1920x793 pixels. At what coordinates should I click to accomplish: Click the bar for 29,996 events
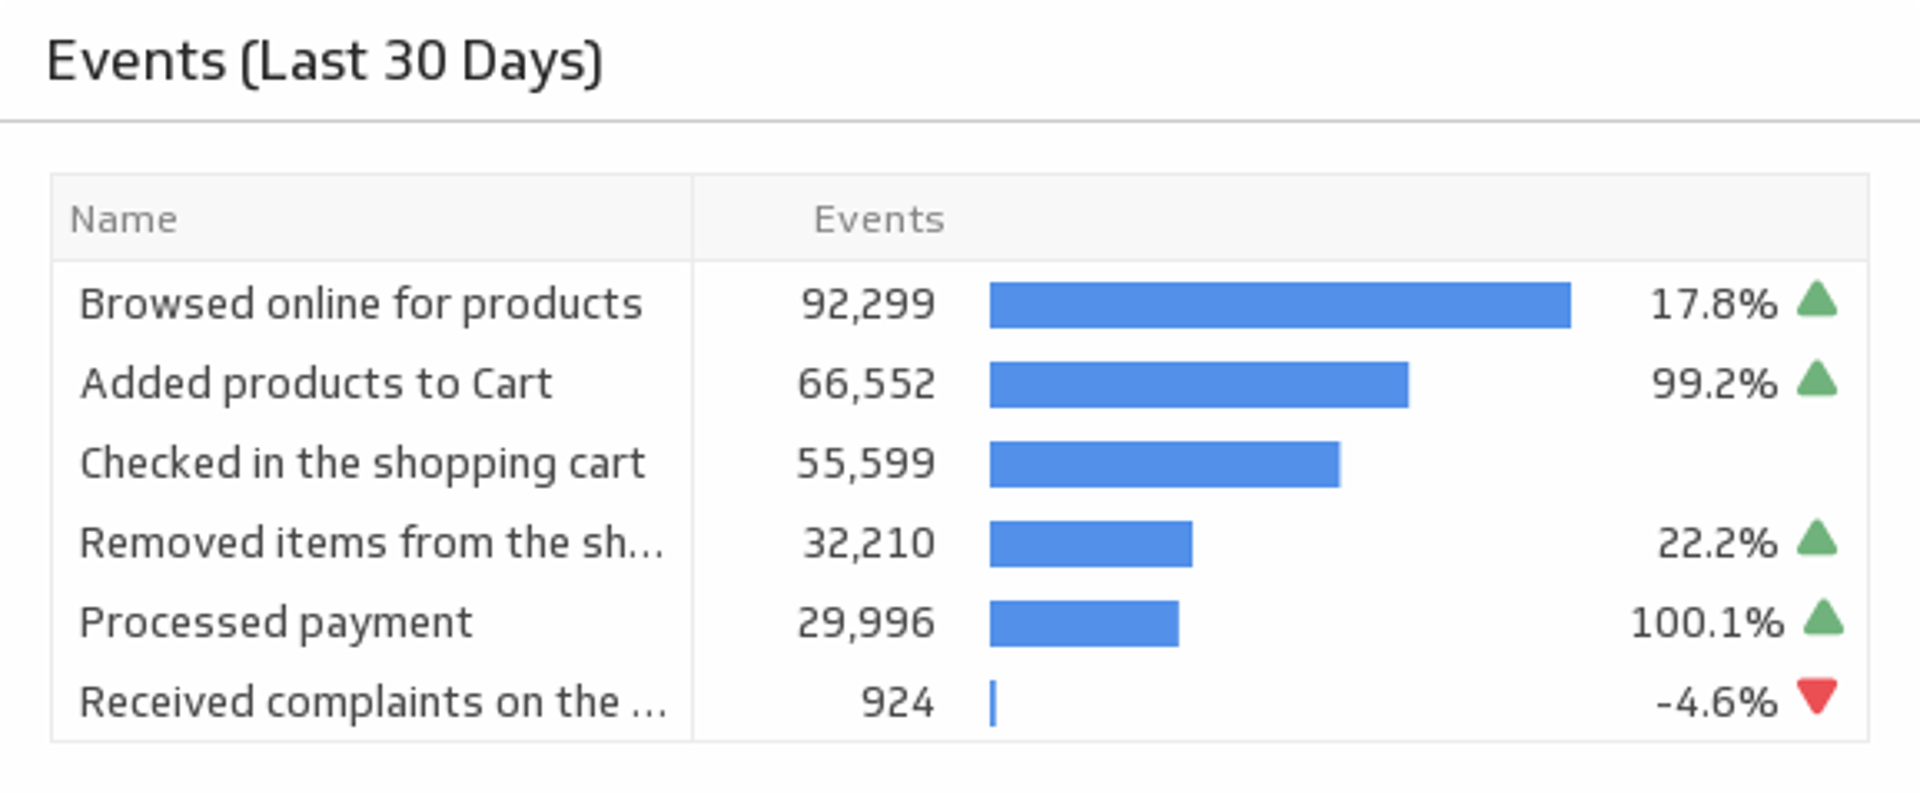coord(1084,624)
